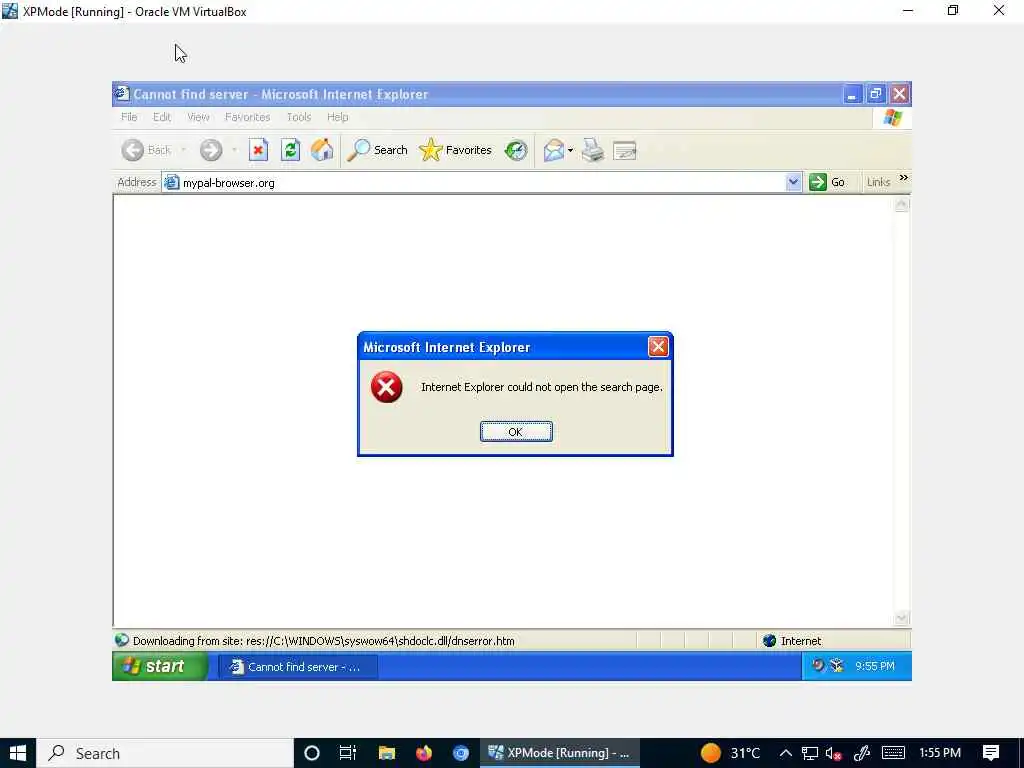Open the Tools menu

(x=299, y=117)
